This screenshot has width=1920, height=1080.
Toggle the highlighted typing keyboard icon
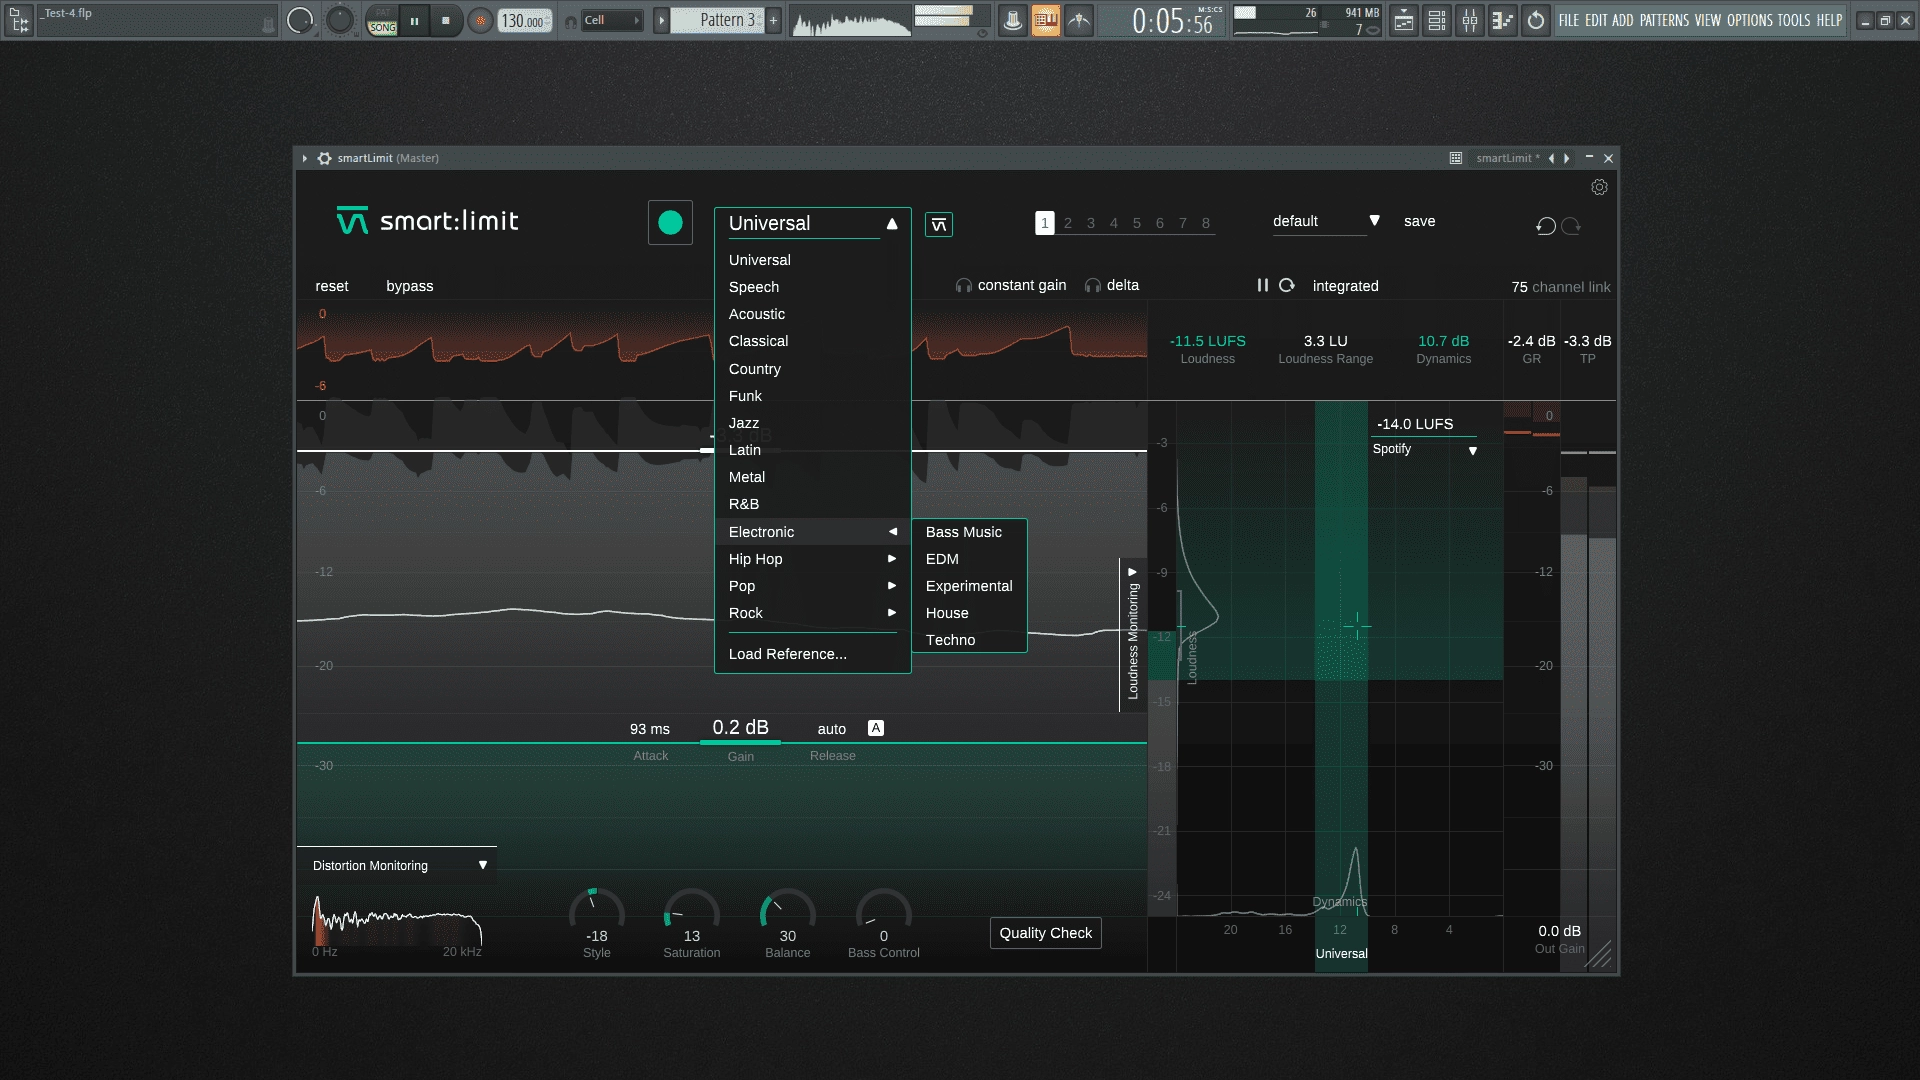pos(1046,20)
